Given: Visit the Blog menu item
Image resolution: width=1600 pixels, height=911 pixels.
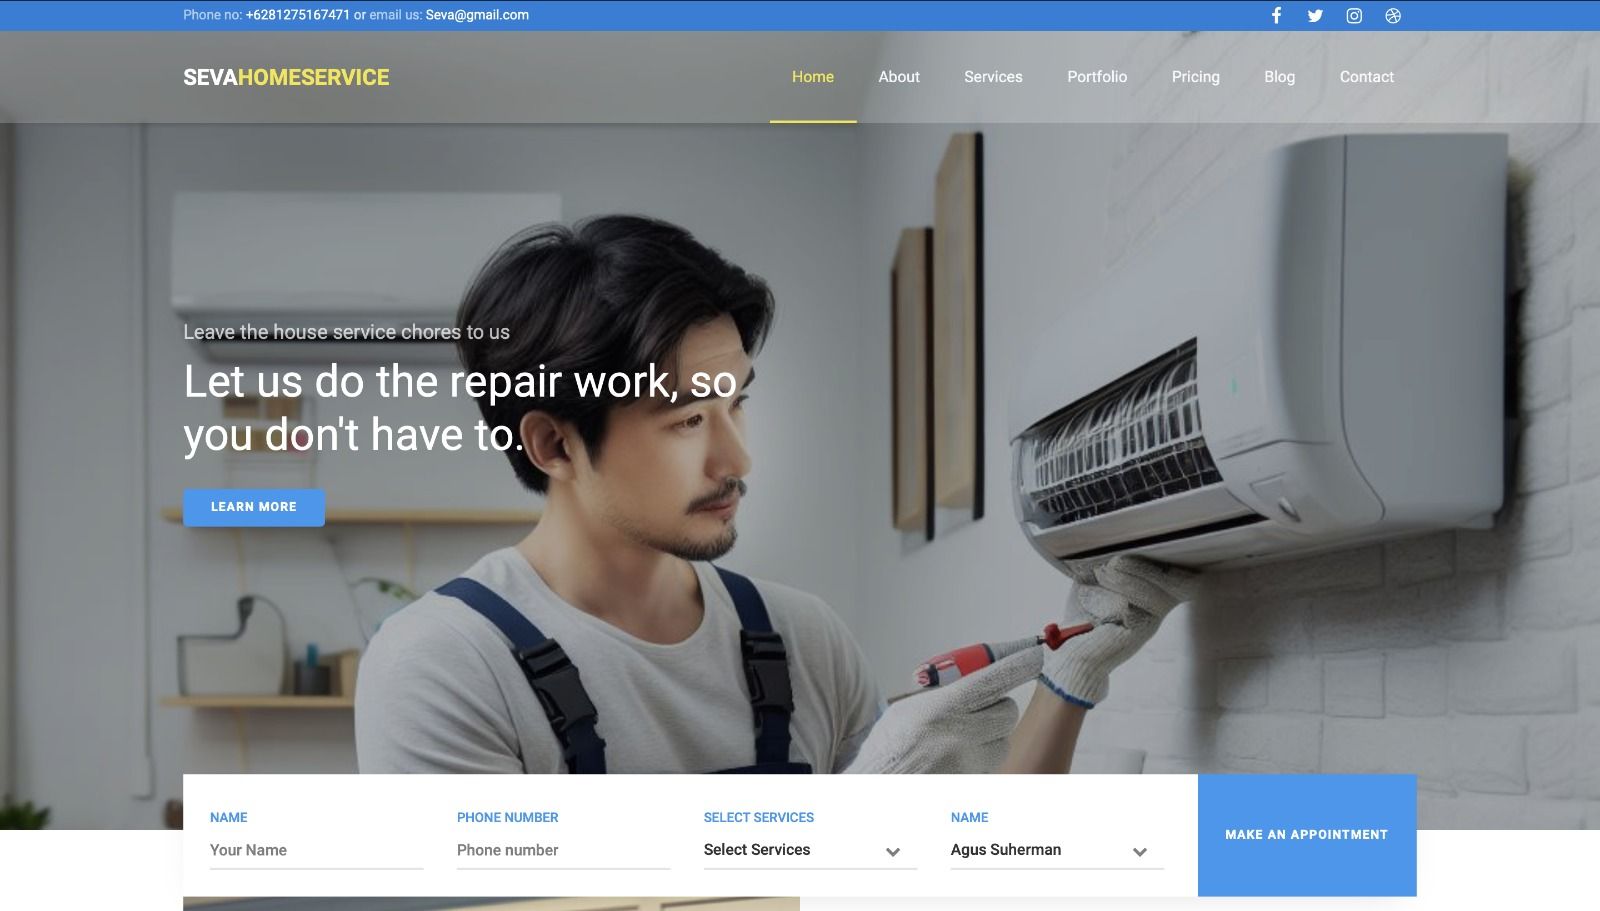Looking at the screenshot, I should [x=1279, y=77].
